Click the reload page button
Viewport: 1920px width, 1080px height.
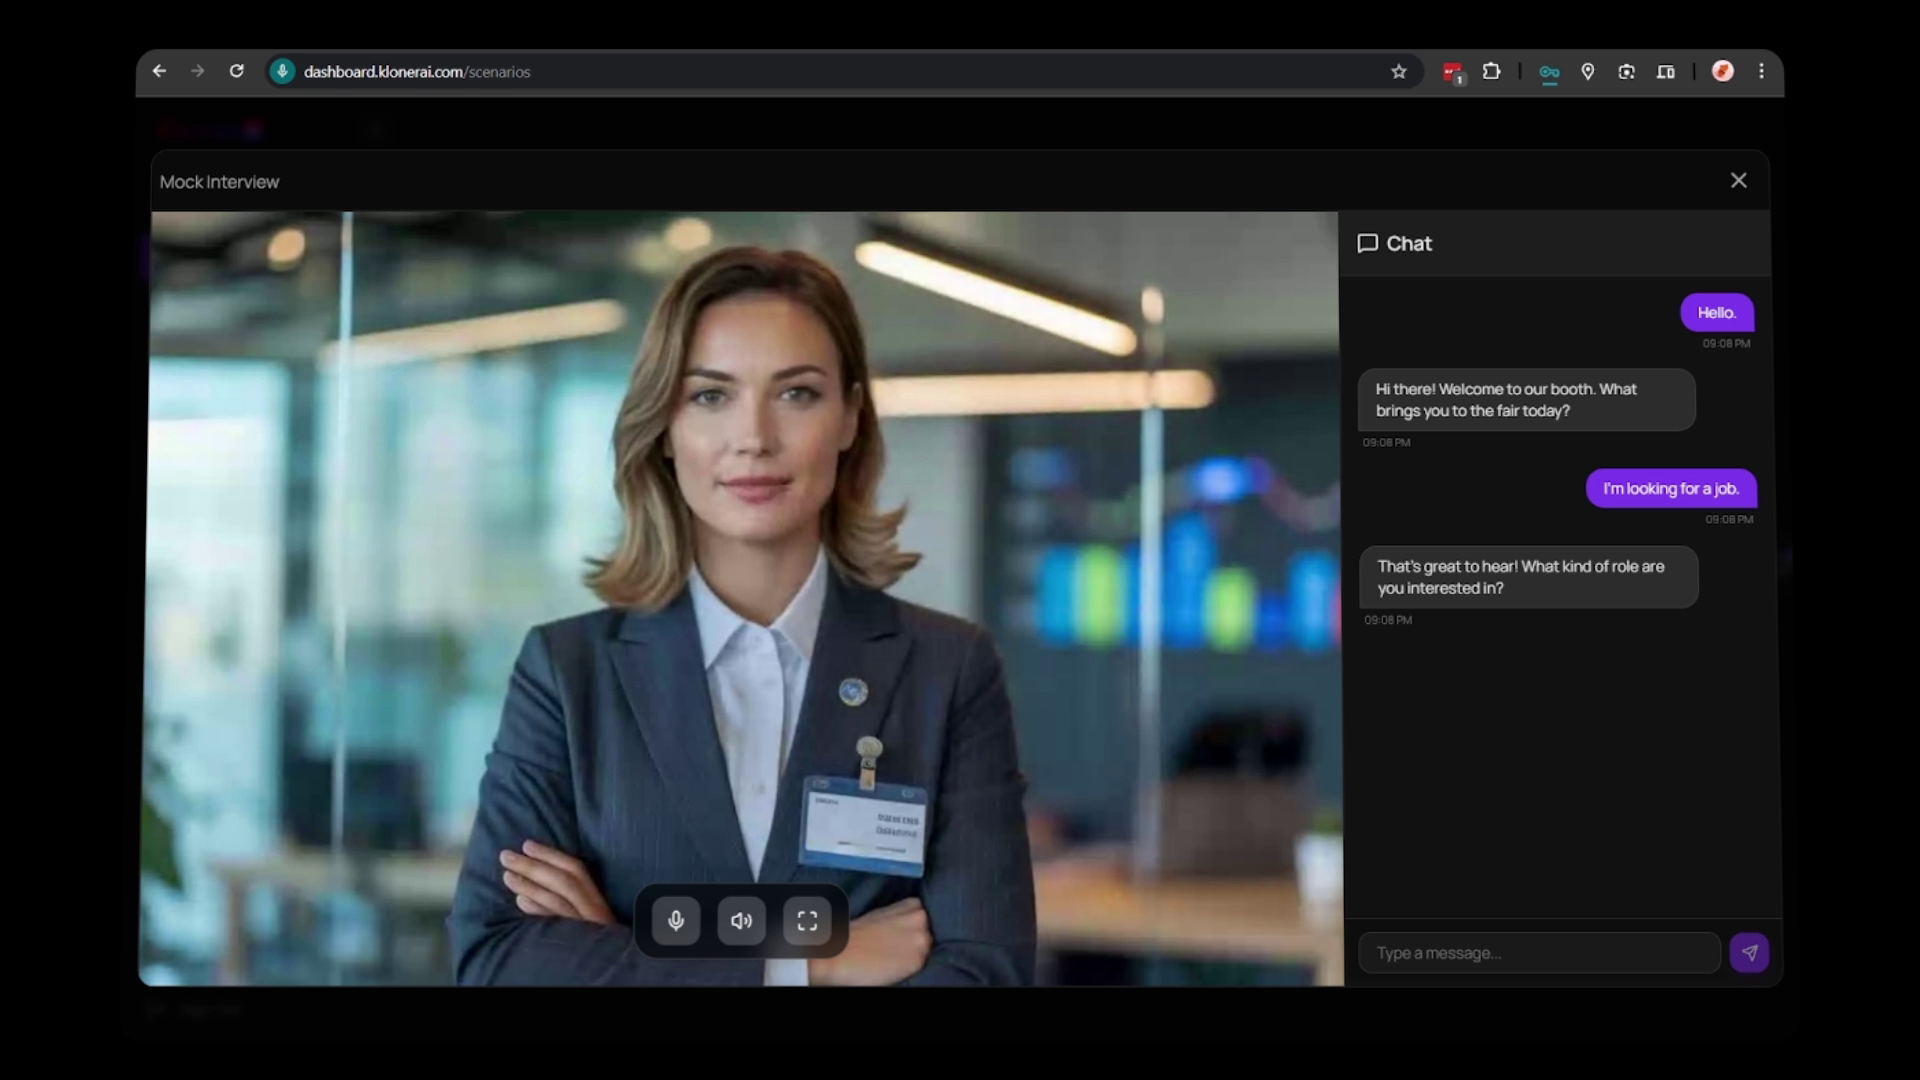237,71
